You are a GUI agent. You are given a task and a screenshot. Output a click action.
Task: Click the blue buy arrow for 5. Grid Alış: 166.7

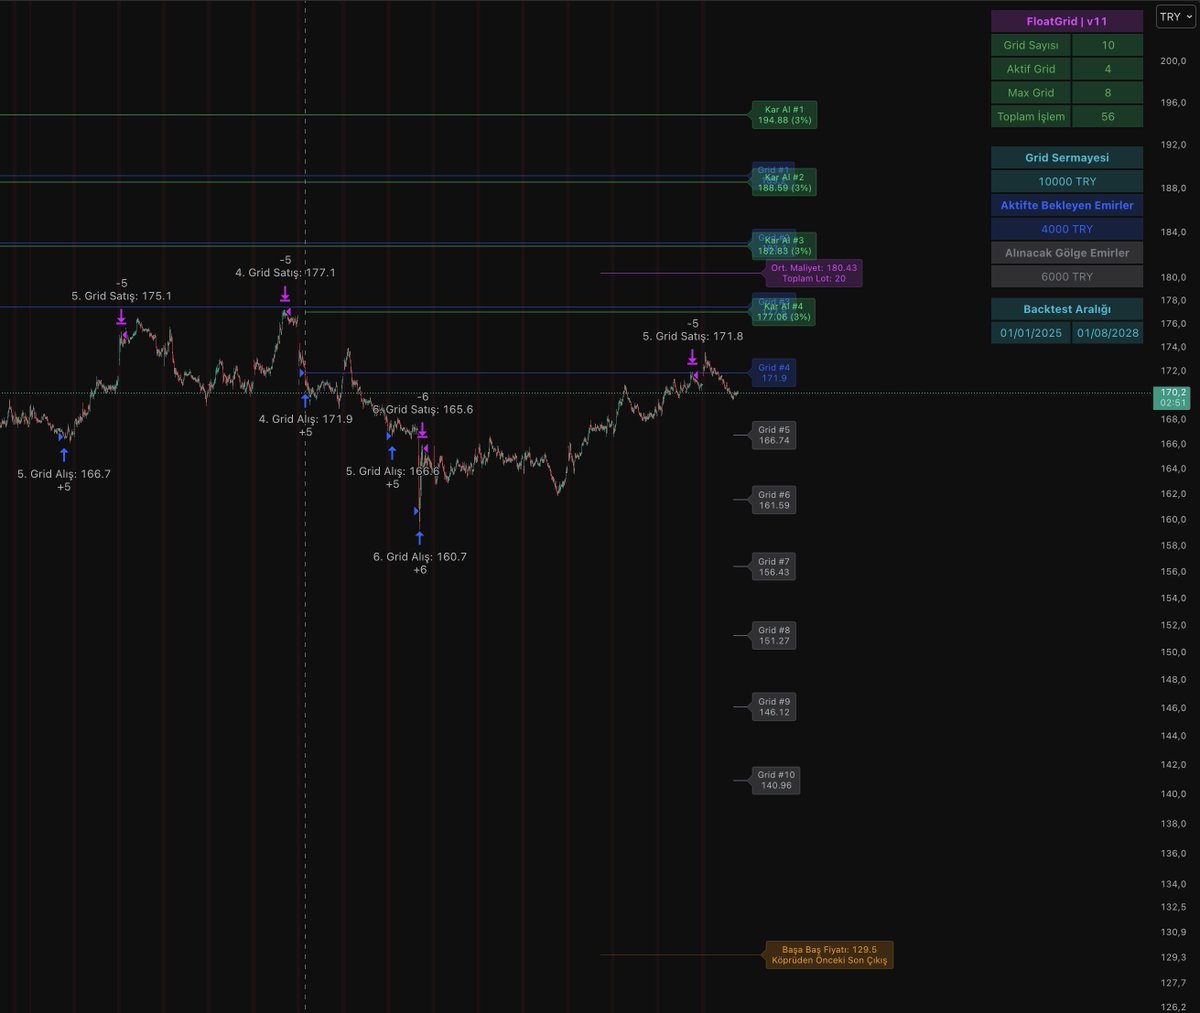point(64,455)
